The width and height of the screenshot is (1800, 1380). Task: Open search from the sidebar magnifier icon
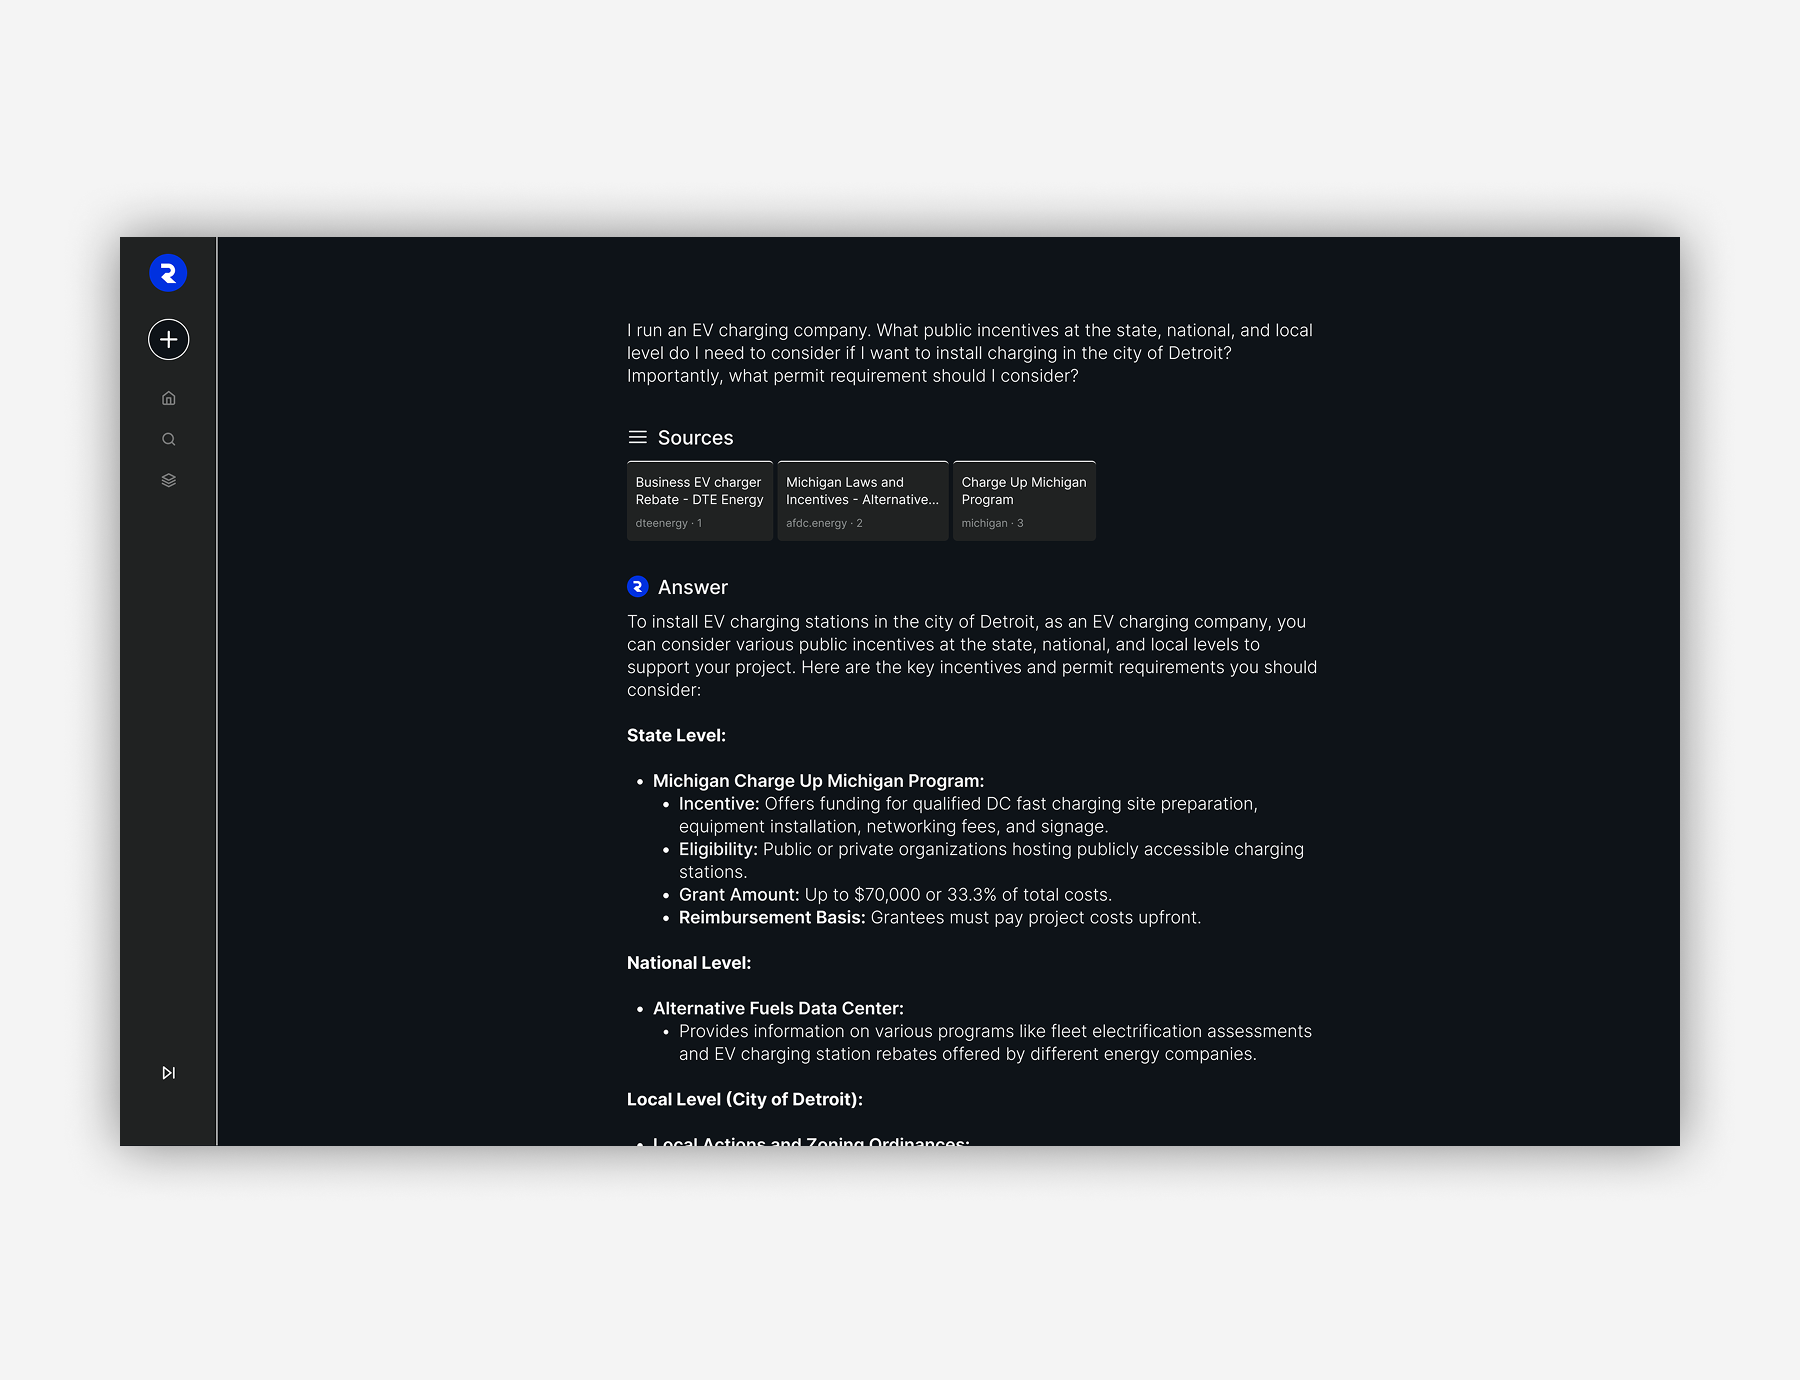(168, 439)
